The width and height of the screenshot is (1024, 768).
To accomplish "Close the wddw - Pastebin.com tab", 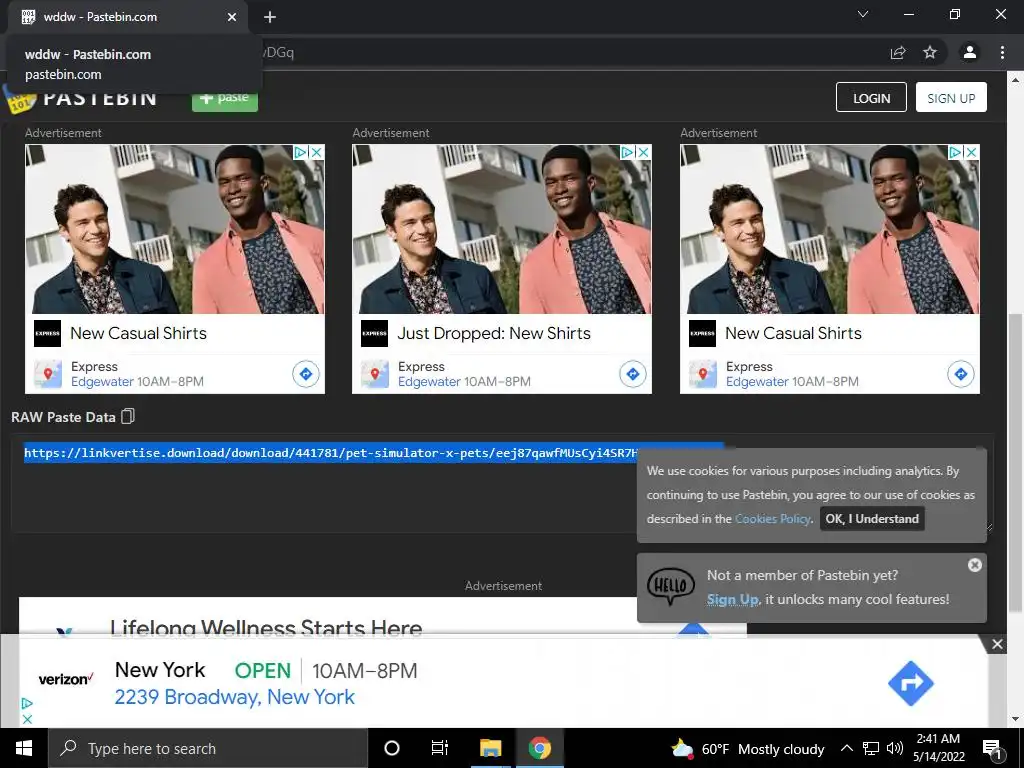I will (232, 17).
